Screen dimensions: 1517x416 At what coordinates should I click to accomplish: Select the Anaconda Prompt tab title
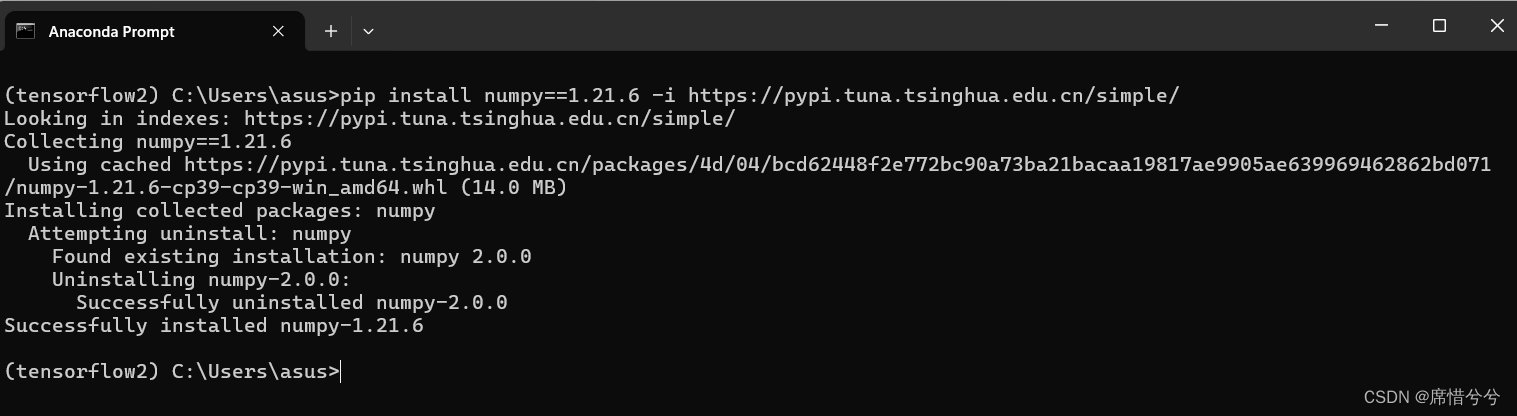[x=112, y=32]
